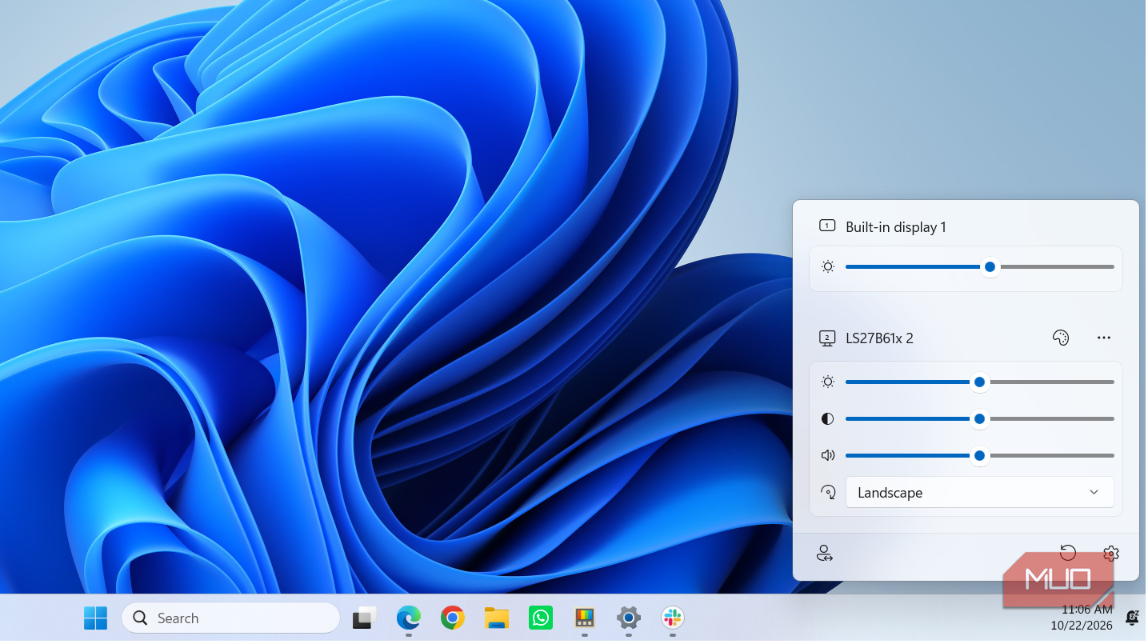Screen dimensions: 1146x641
Task: Launch Google Chrome from the taskbar
Action: point(452,618)
